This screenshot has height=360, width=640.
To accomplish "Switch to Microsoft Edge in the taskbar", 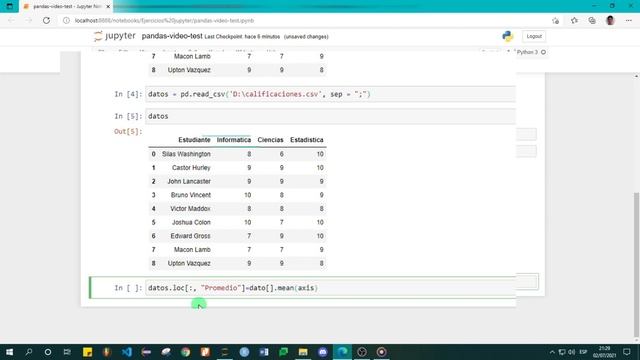I will [342, 352].
